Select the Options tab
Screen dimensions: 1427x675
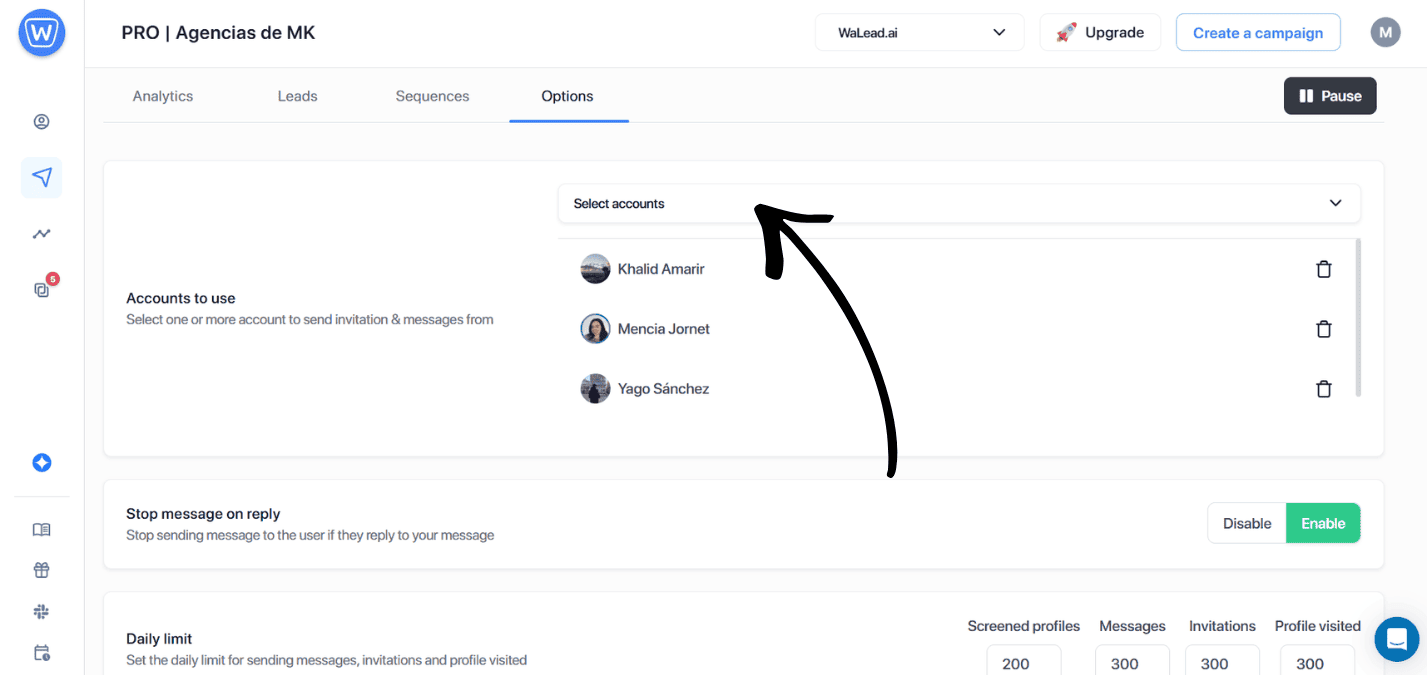[568, 97]
